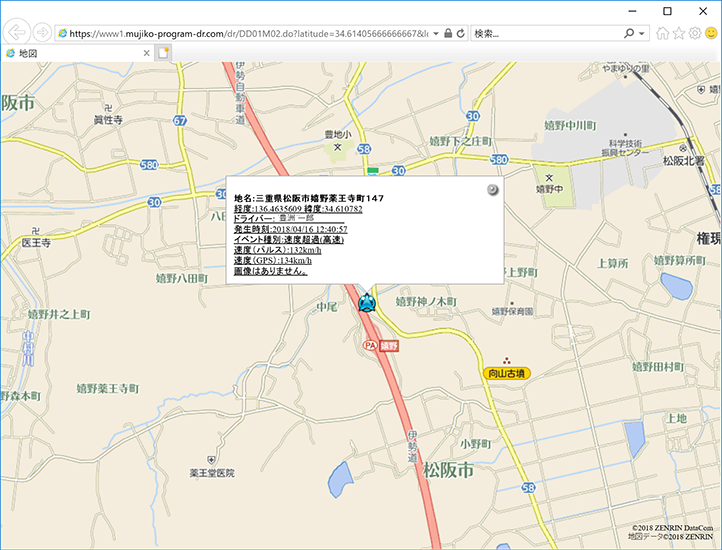The image size is (722, 550).
Task: Open a new tab
Action: click(x=164, y=53)
